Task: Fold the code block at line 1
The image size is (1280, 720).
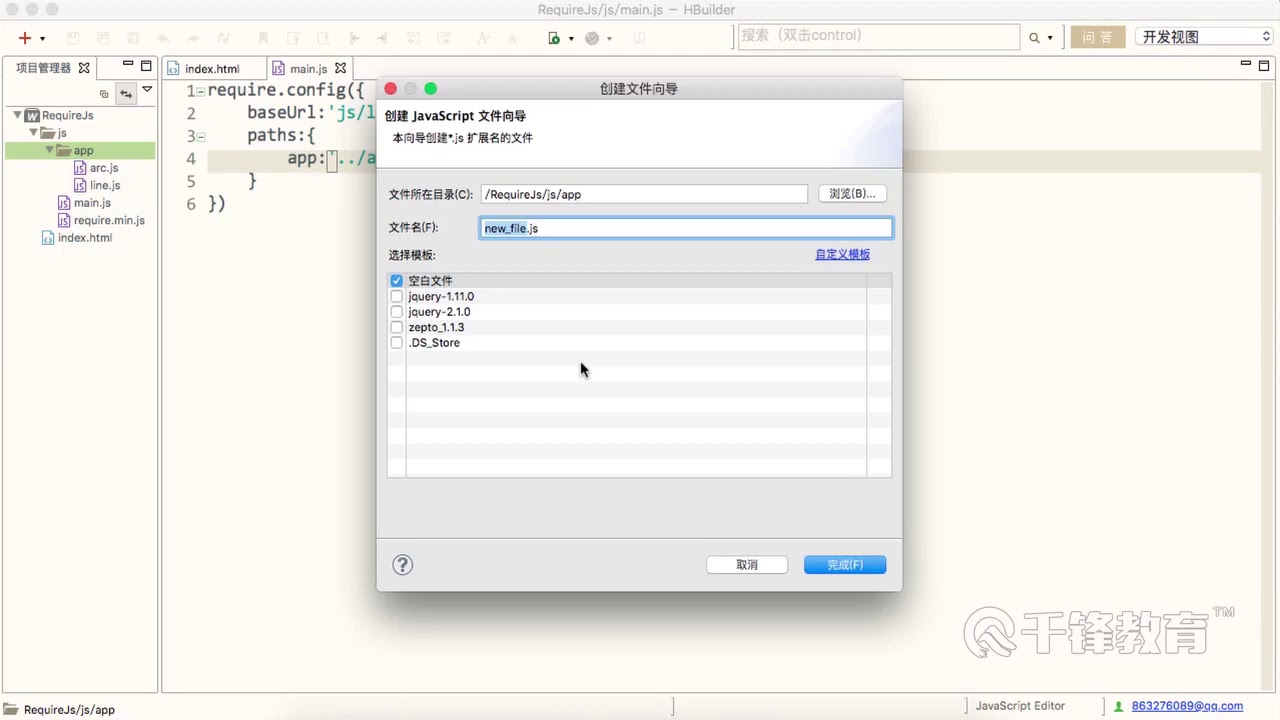Action: [200, 91]
